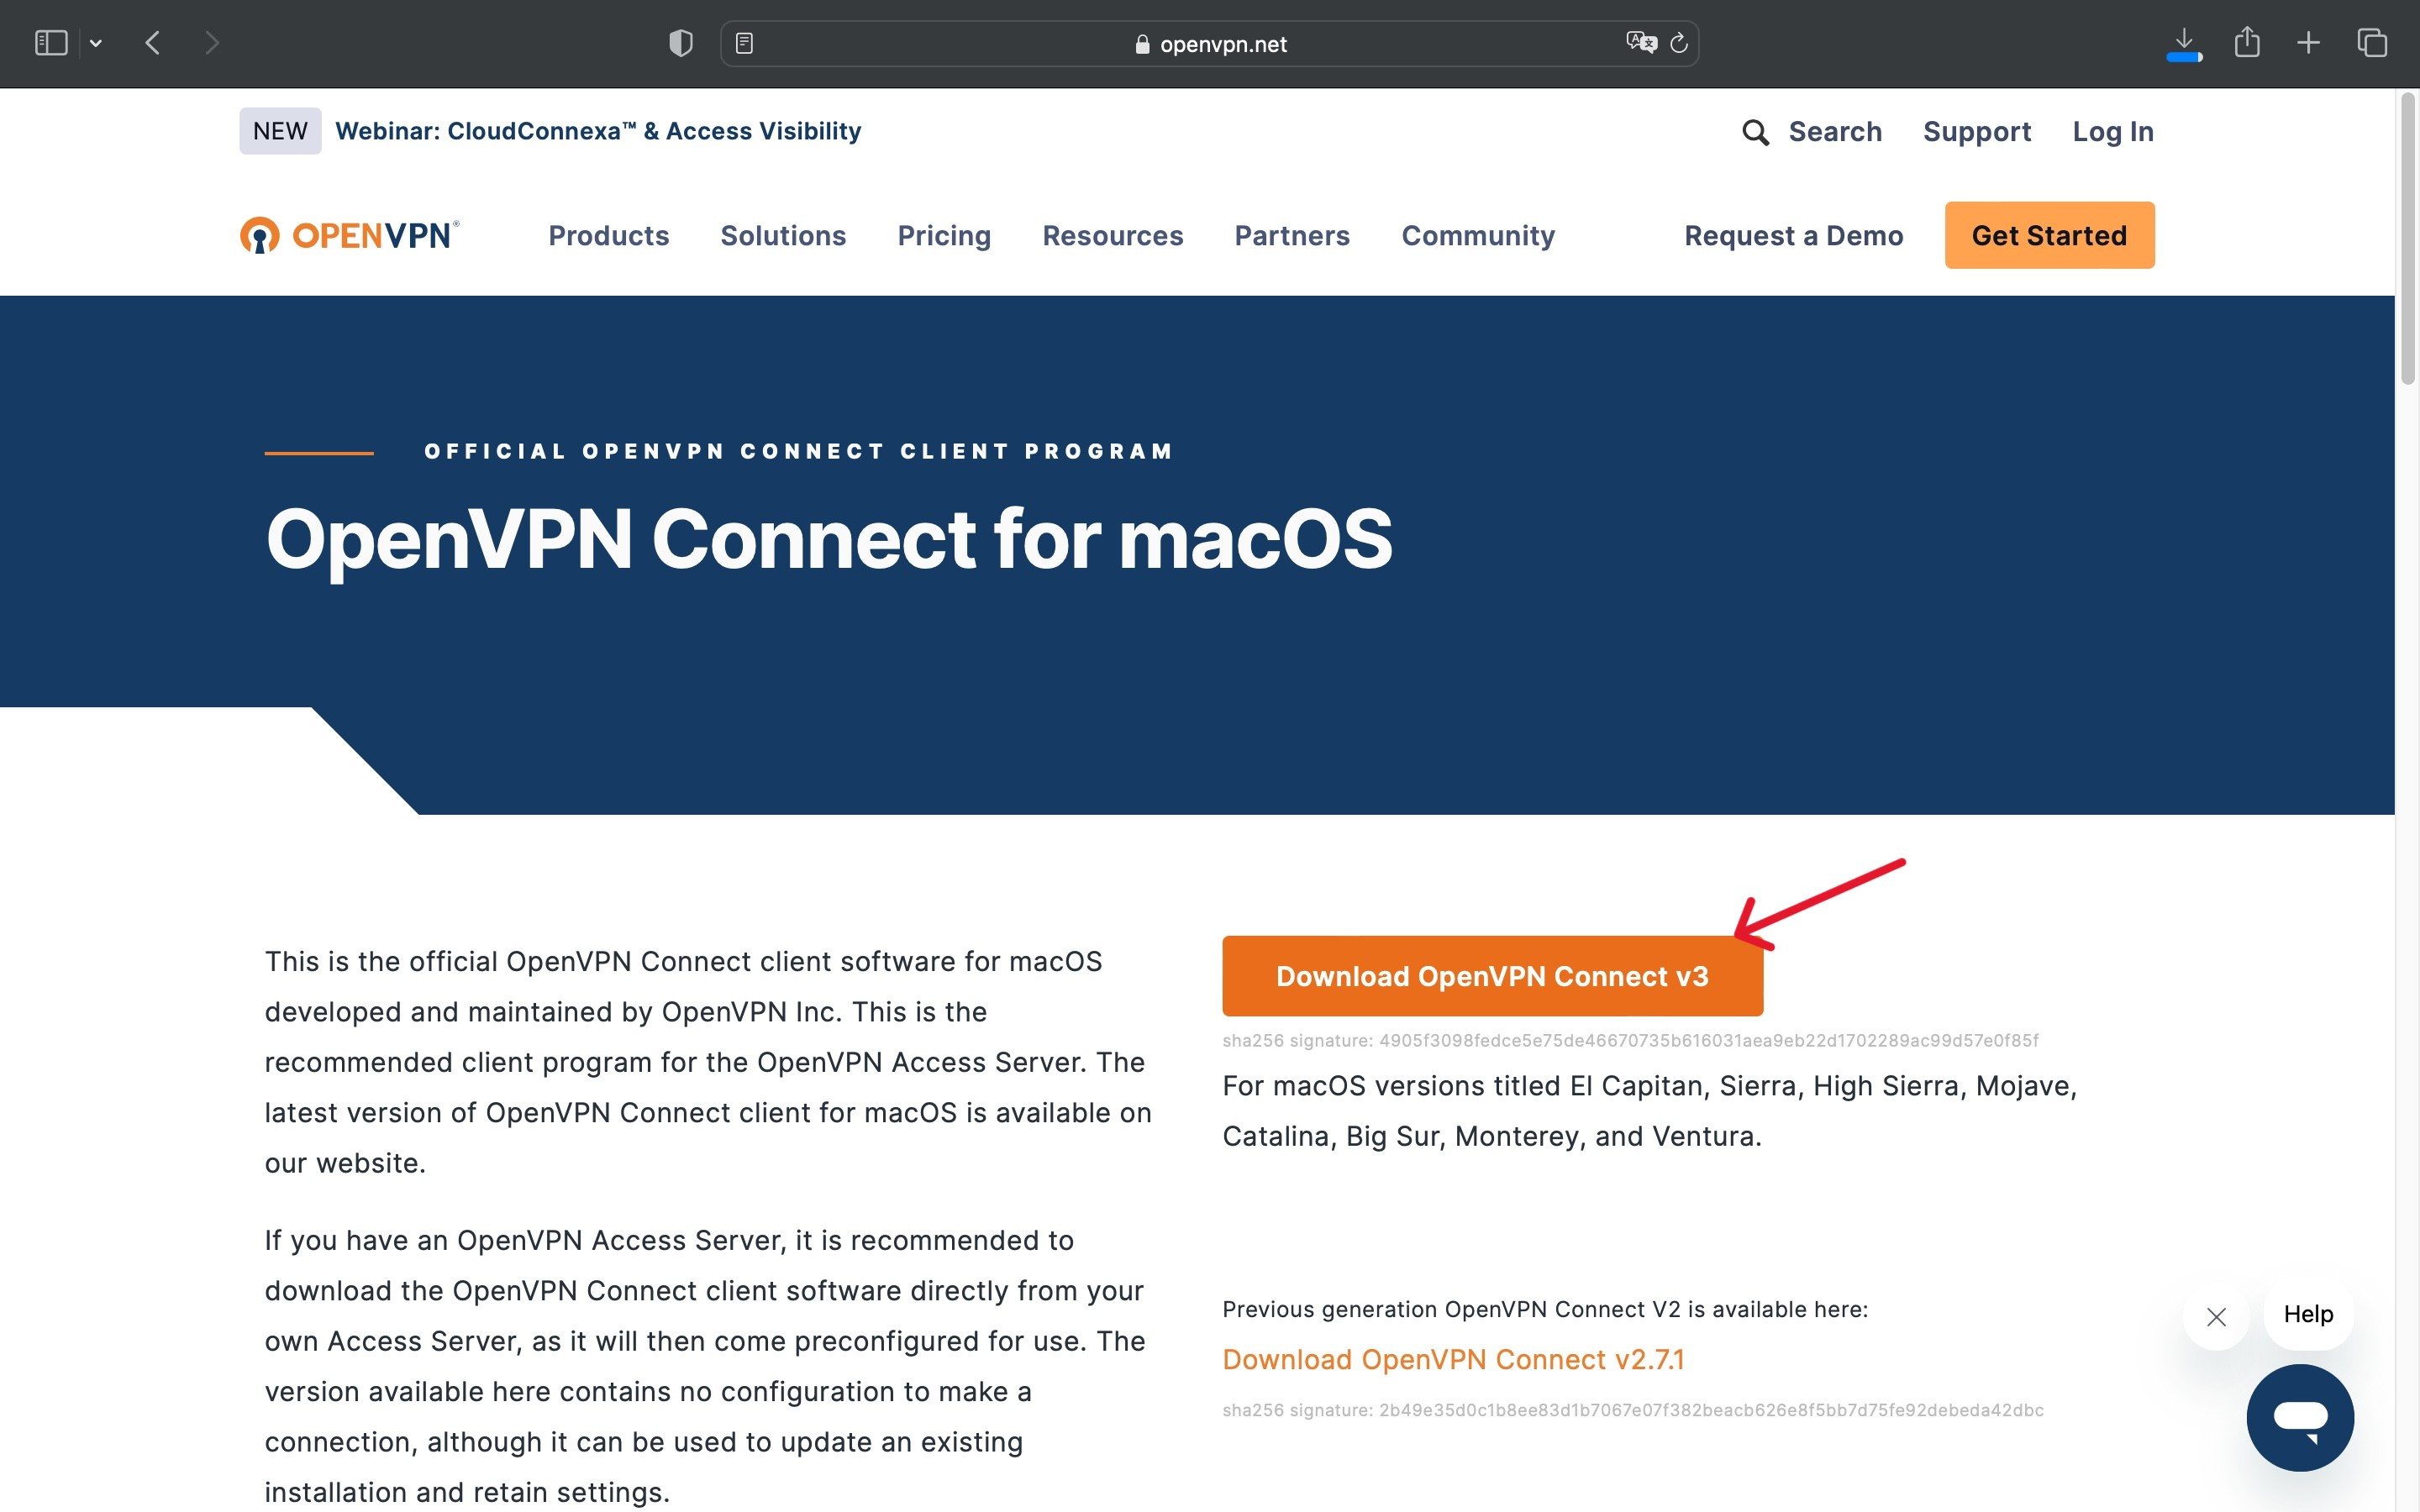Open a new tab with plus icon
Image resolution: width=2420 pixels, height=1512 pixels.
click(x=2308, y=43)
